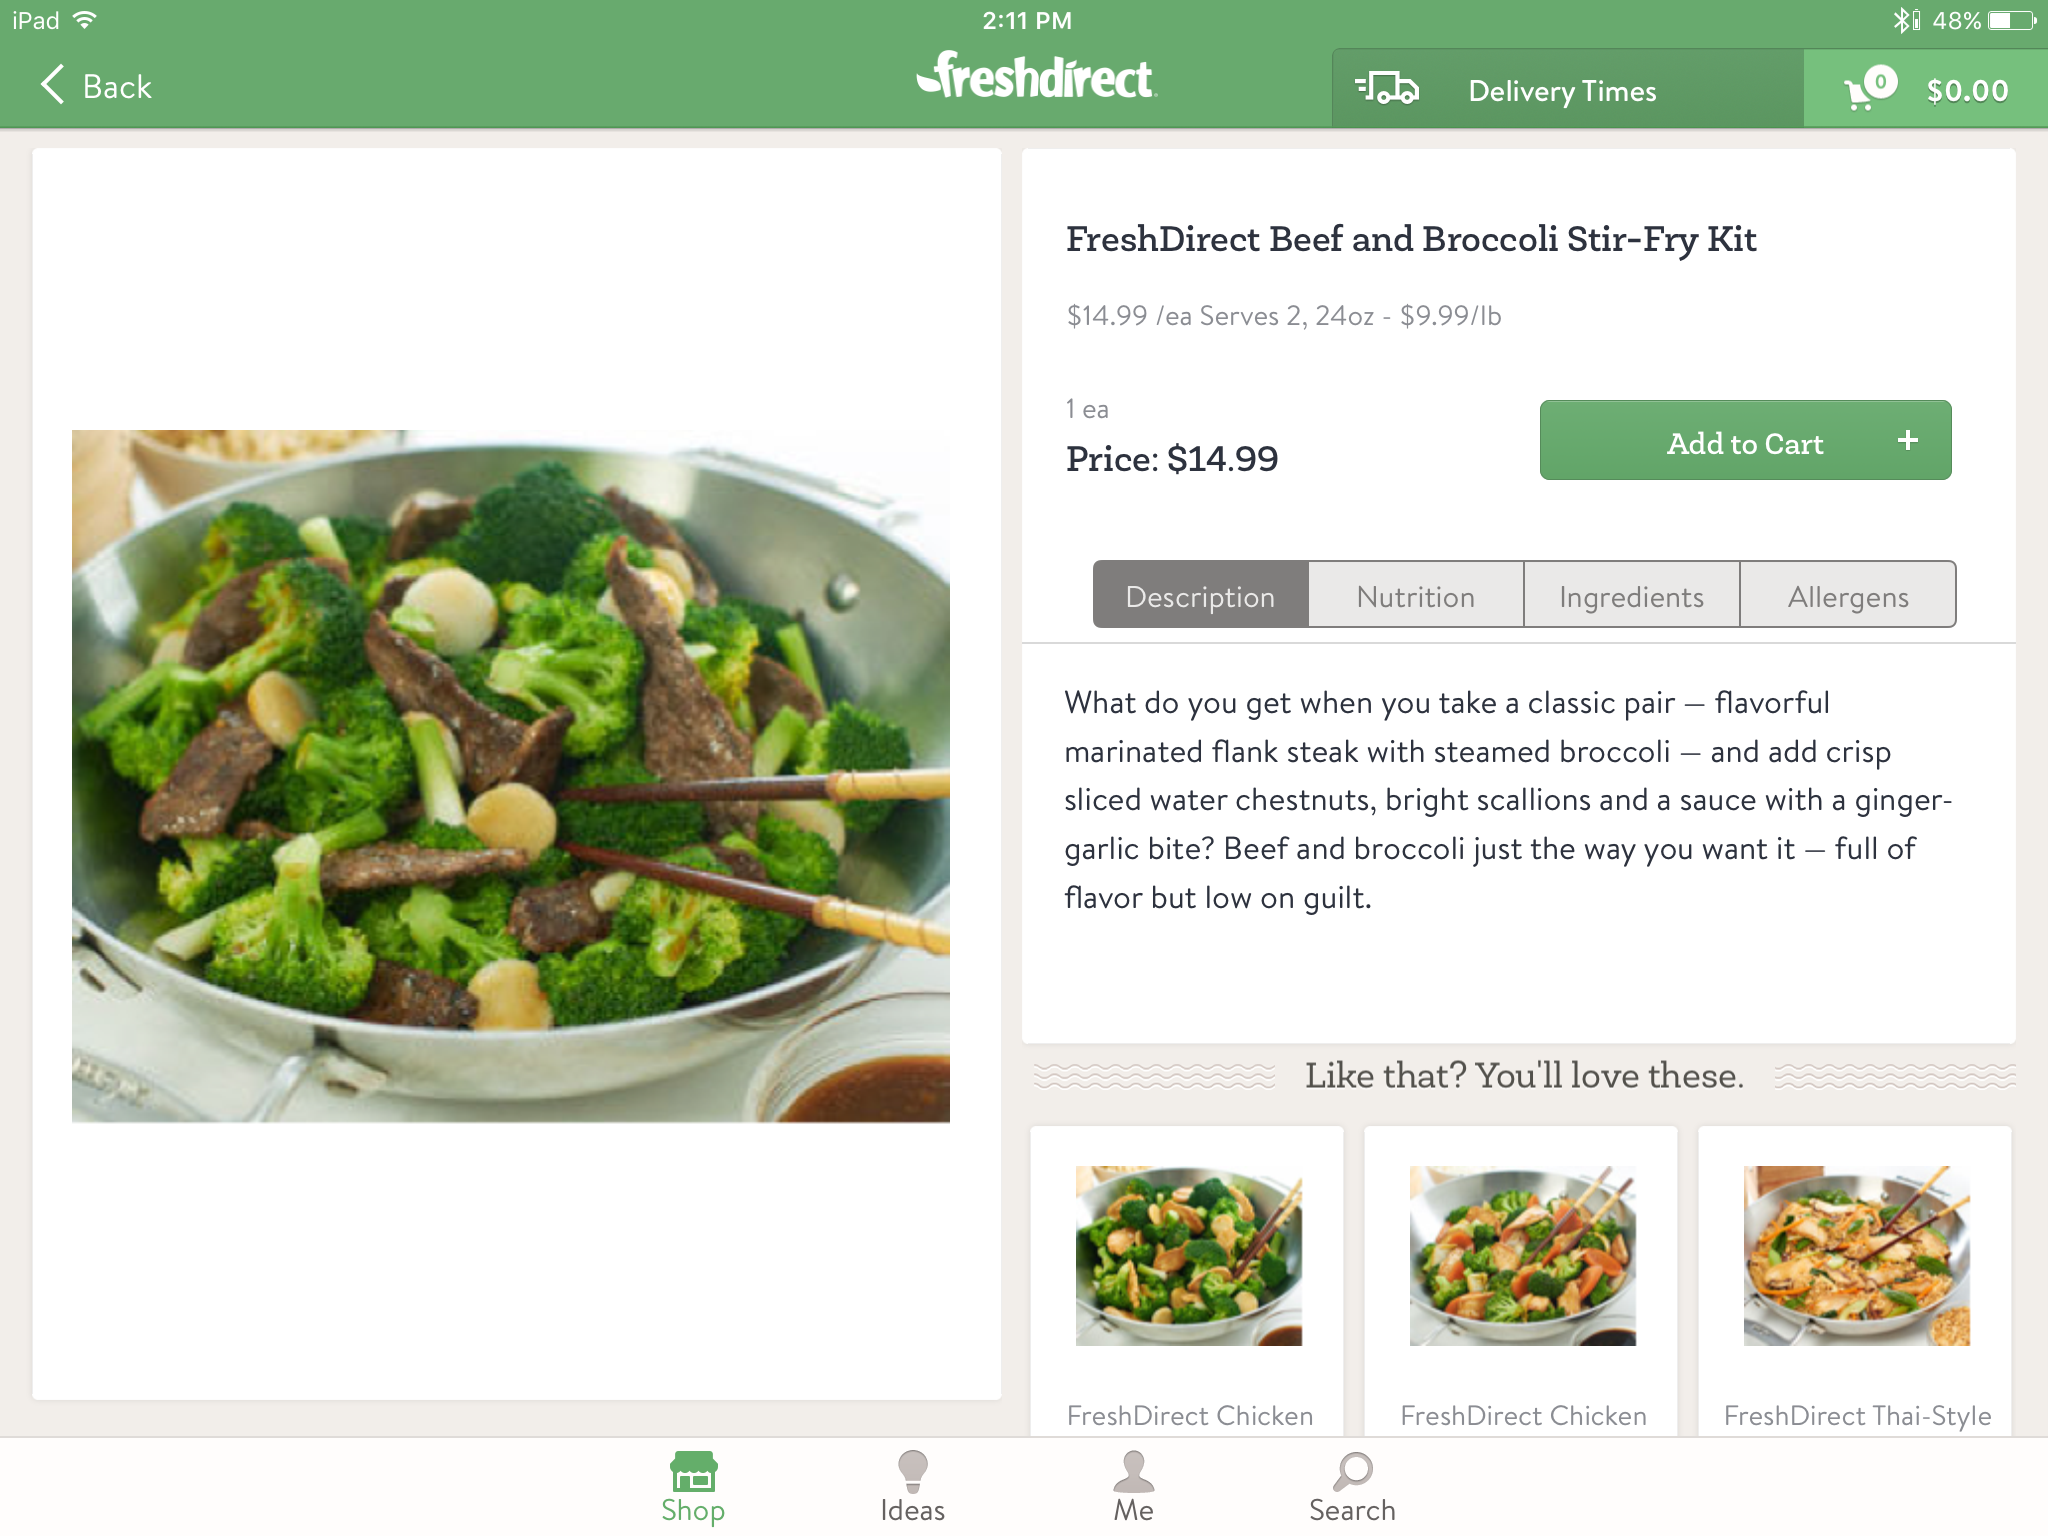This screenshot has width=2048, height=1536.
Task: Open Delivery Times
Action: pos(1562,91)
